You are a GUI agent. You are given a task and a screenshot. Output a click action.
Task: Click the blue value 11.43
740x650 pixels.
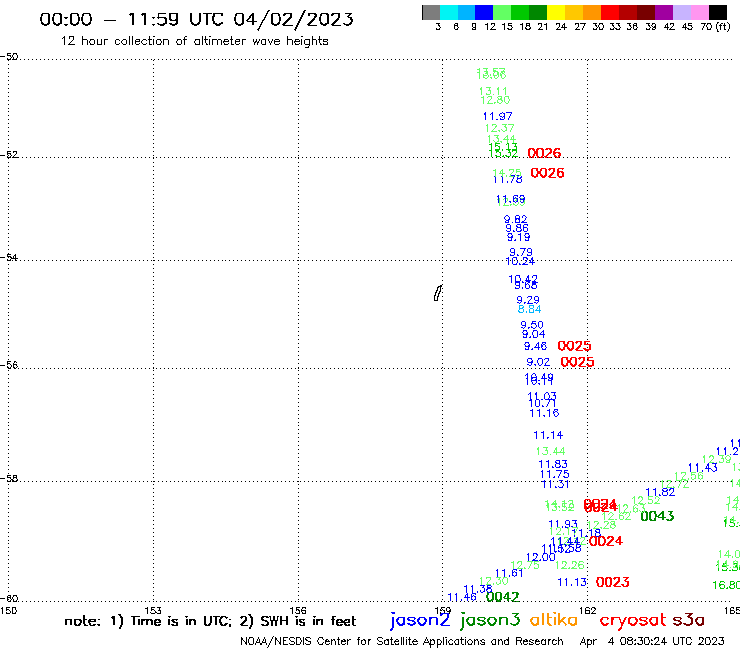tap(702, 468)
